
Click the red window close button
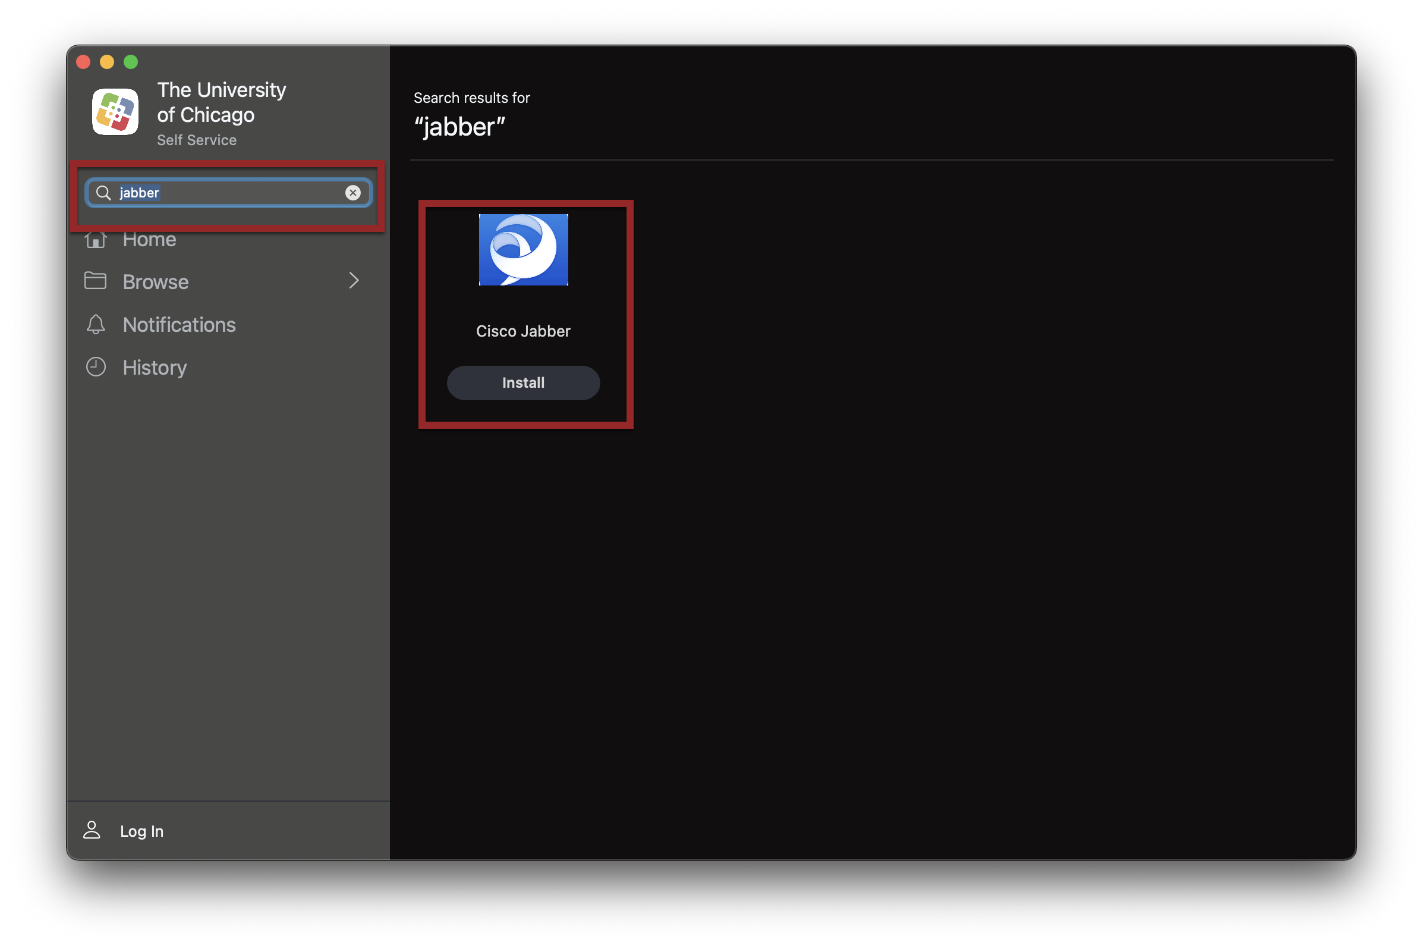83,62
